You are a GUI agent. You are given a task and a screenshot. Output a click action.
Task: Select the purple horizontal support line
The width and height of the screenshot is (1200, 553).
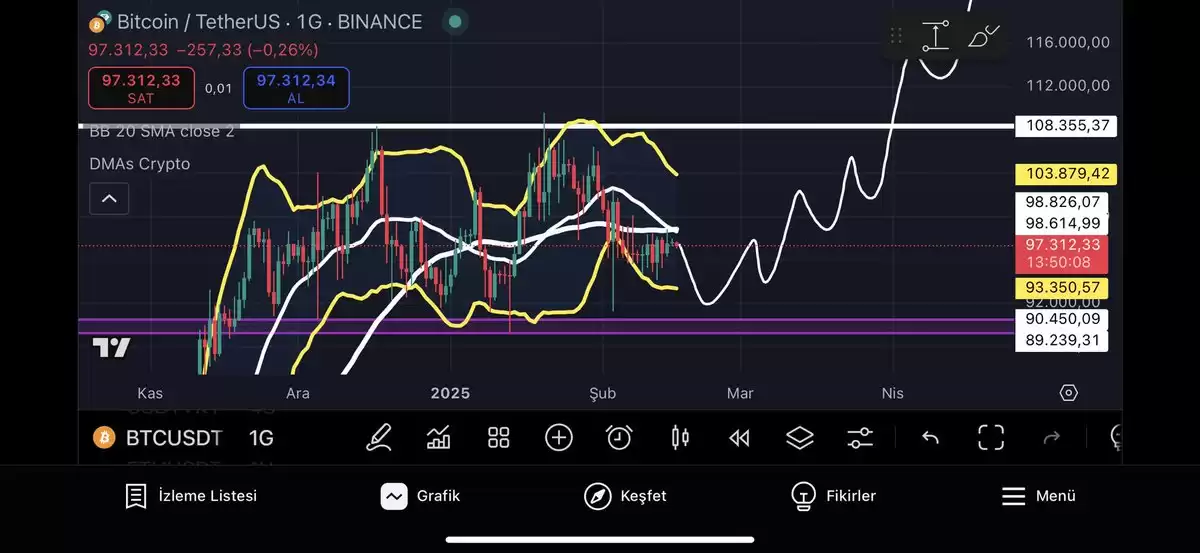pos(545,327)
